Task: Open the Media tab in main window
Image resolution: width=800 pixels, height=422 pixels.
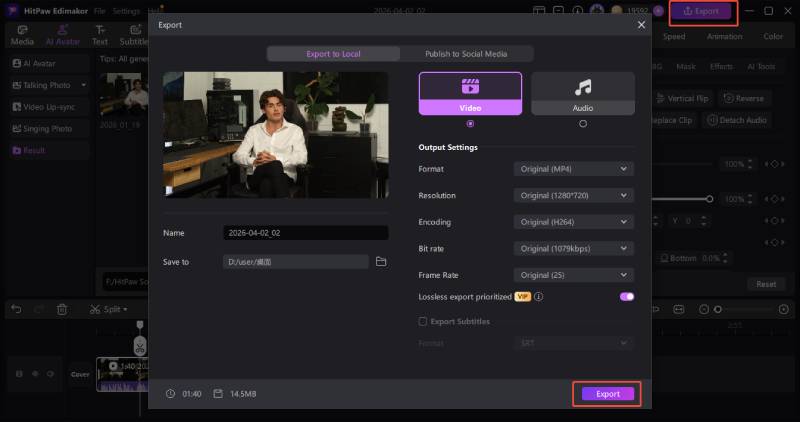Action: tap(22, 36)
